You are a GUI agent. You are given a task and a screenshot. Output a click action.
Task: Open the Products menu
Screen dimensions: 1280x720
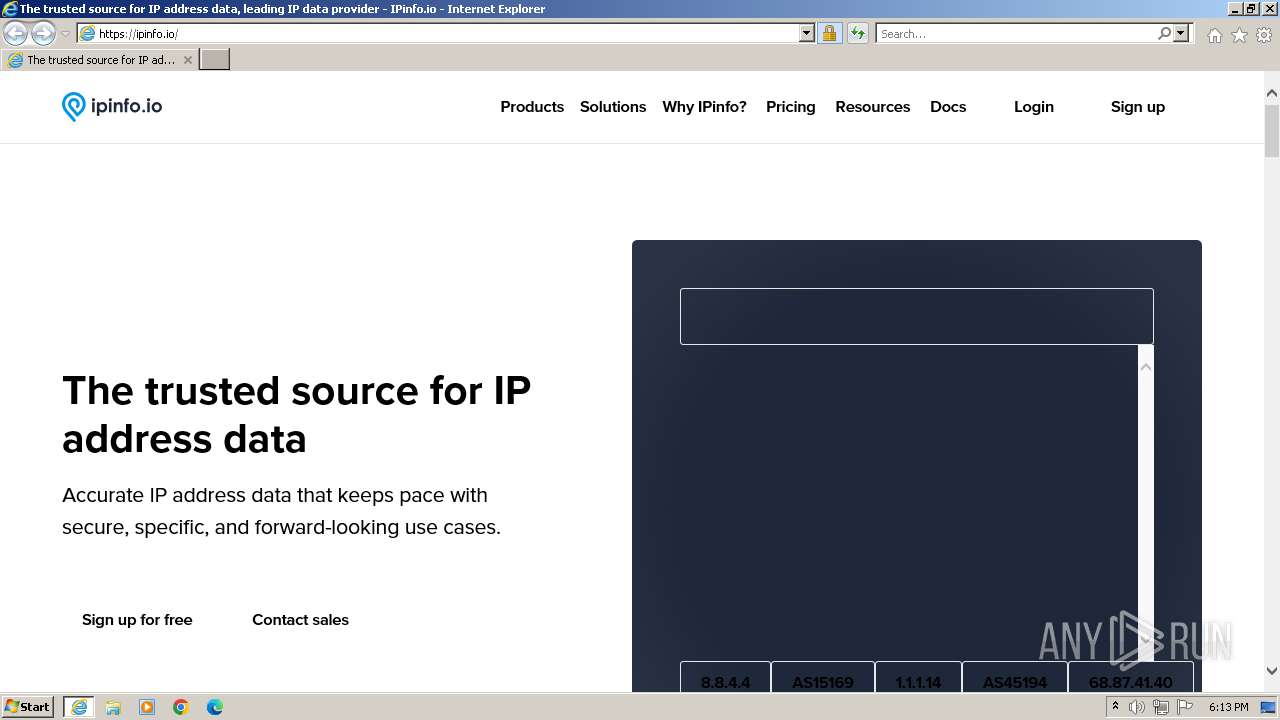(532, 107)
